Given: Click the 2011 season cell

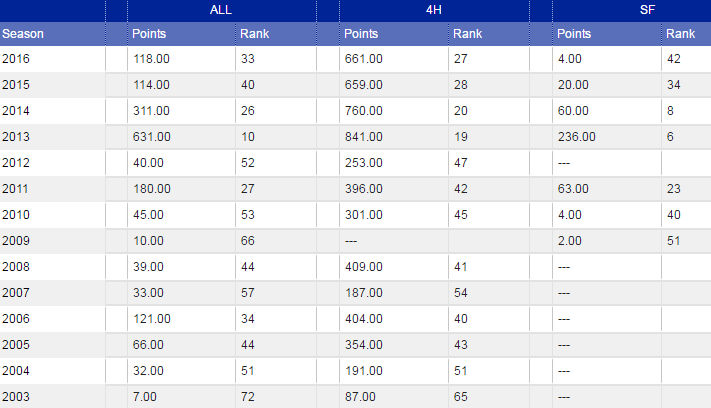Looking at the screenshot, I should pyautogui.click(x=17, y=189).
